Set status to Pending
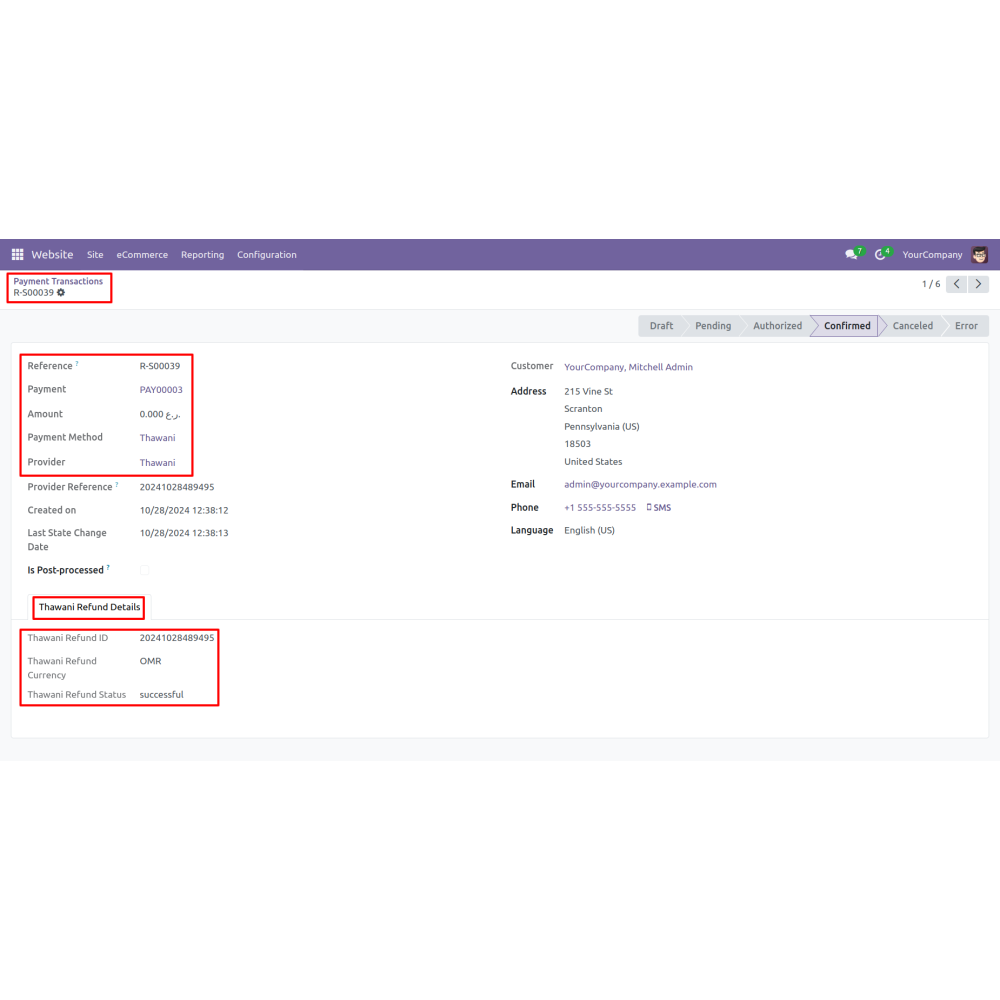 (713, 326)
